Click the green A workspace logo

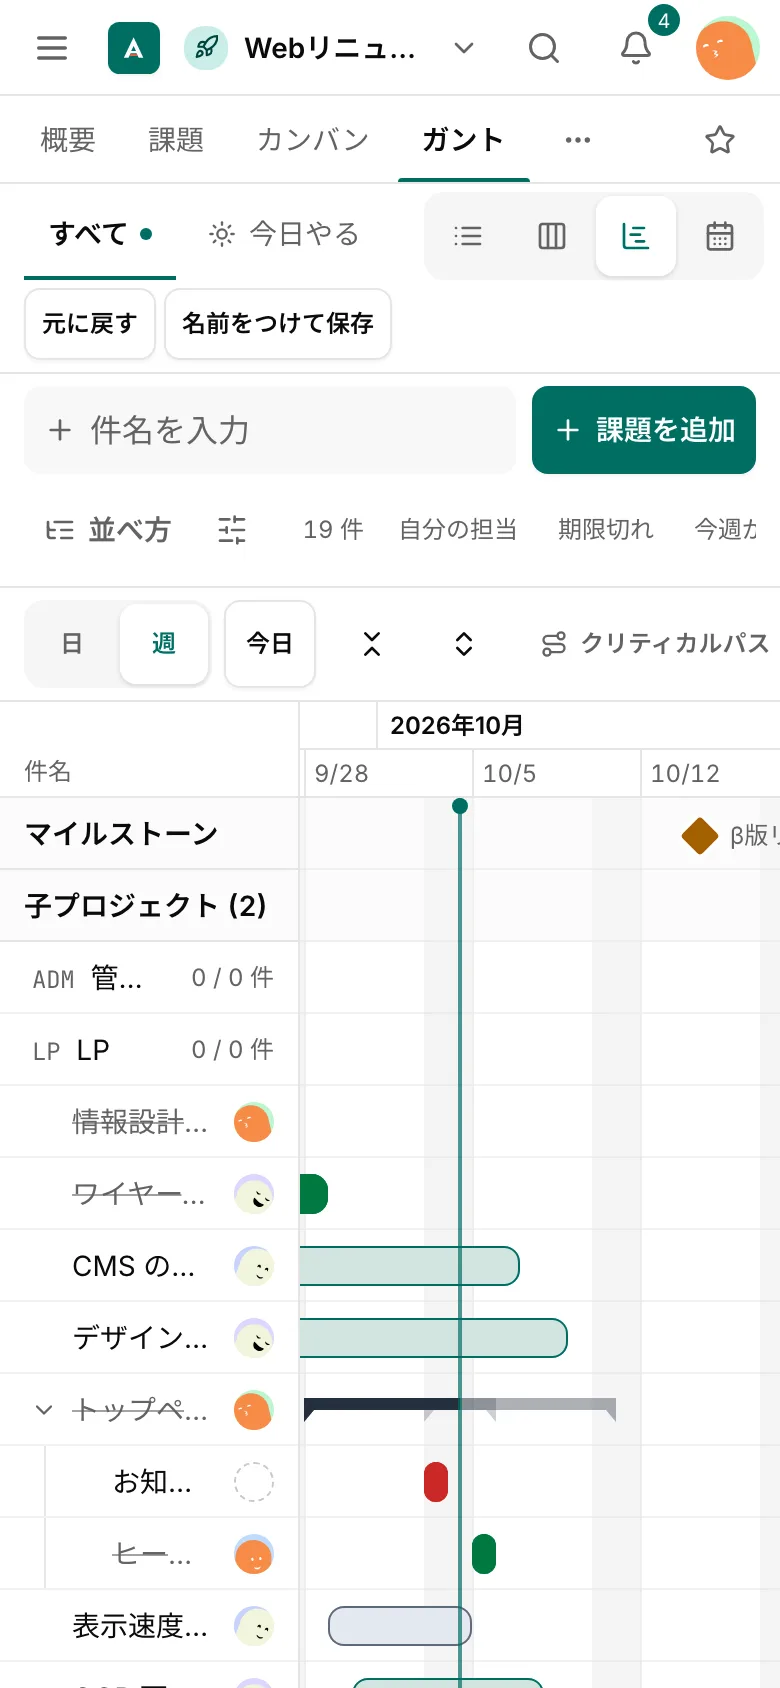[x=134, y=48]
